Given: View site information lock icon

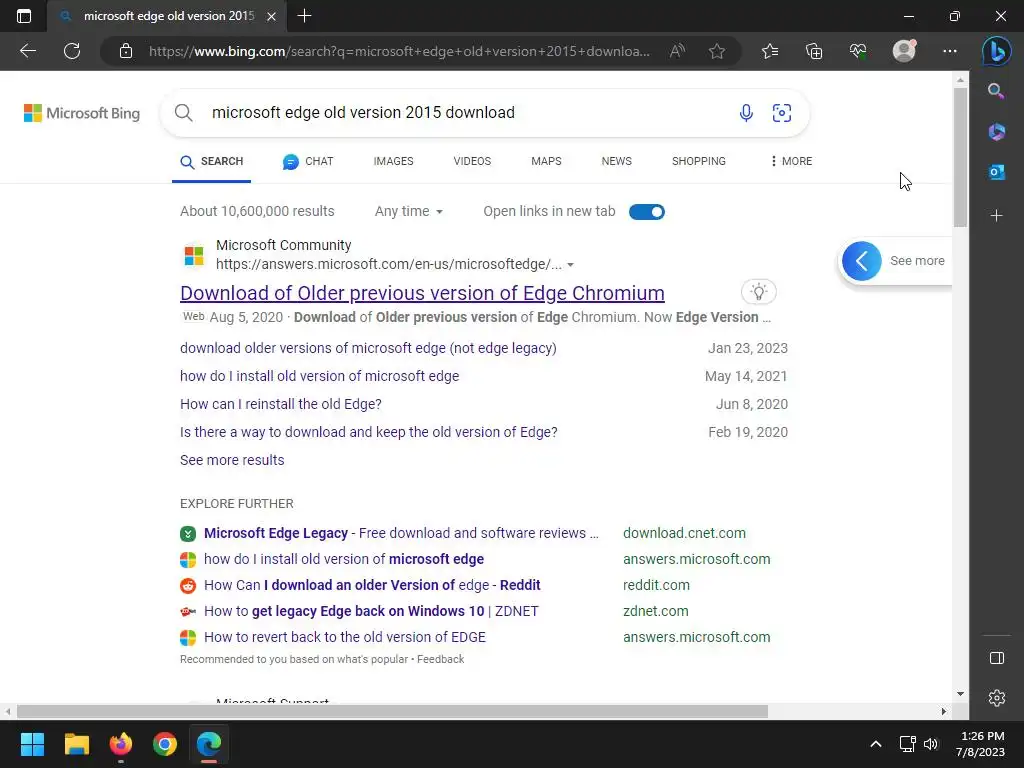Looking at the screenshot, I should click(126, 51).
